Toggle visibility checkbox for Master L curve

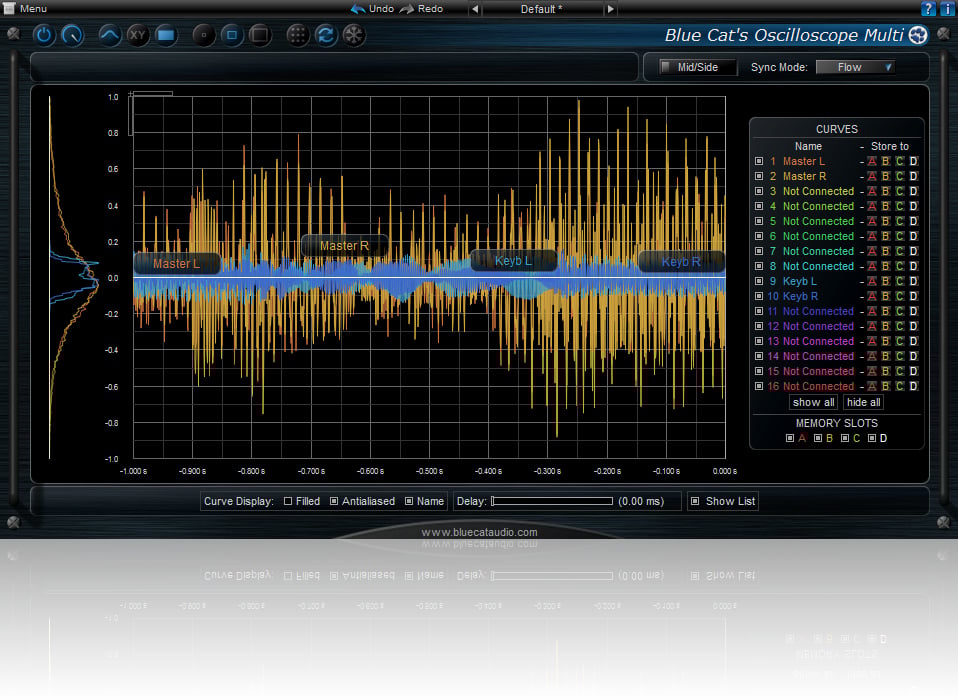pos(759,161)
